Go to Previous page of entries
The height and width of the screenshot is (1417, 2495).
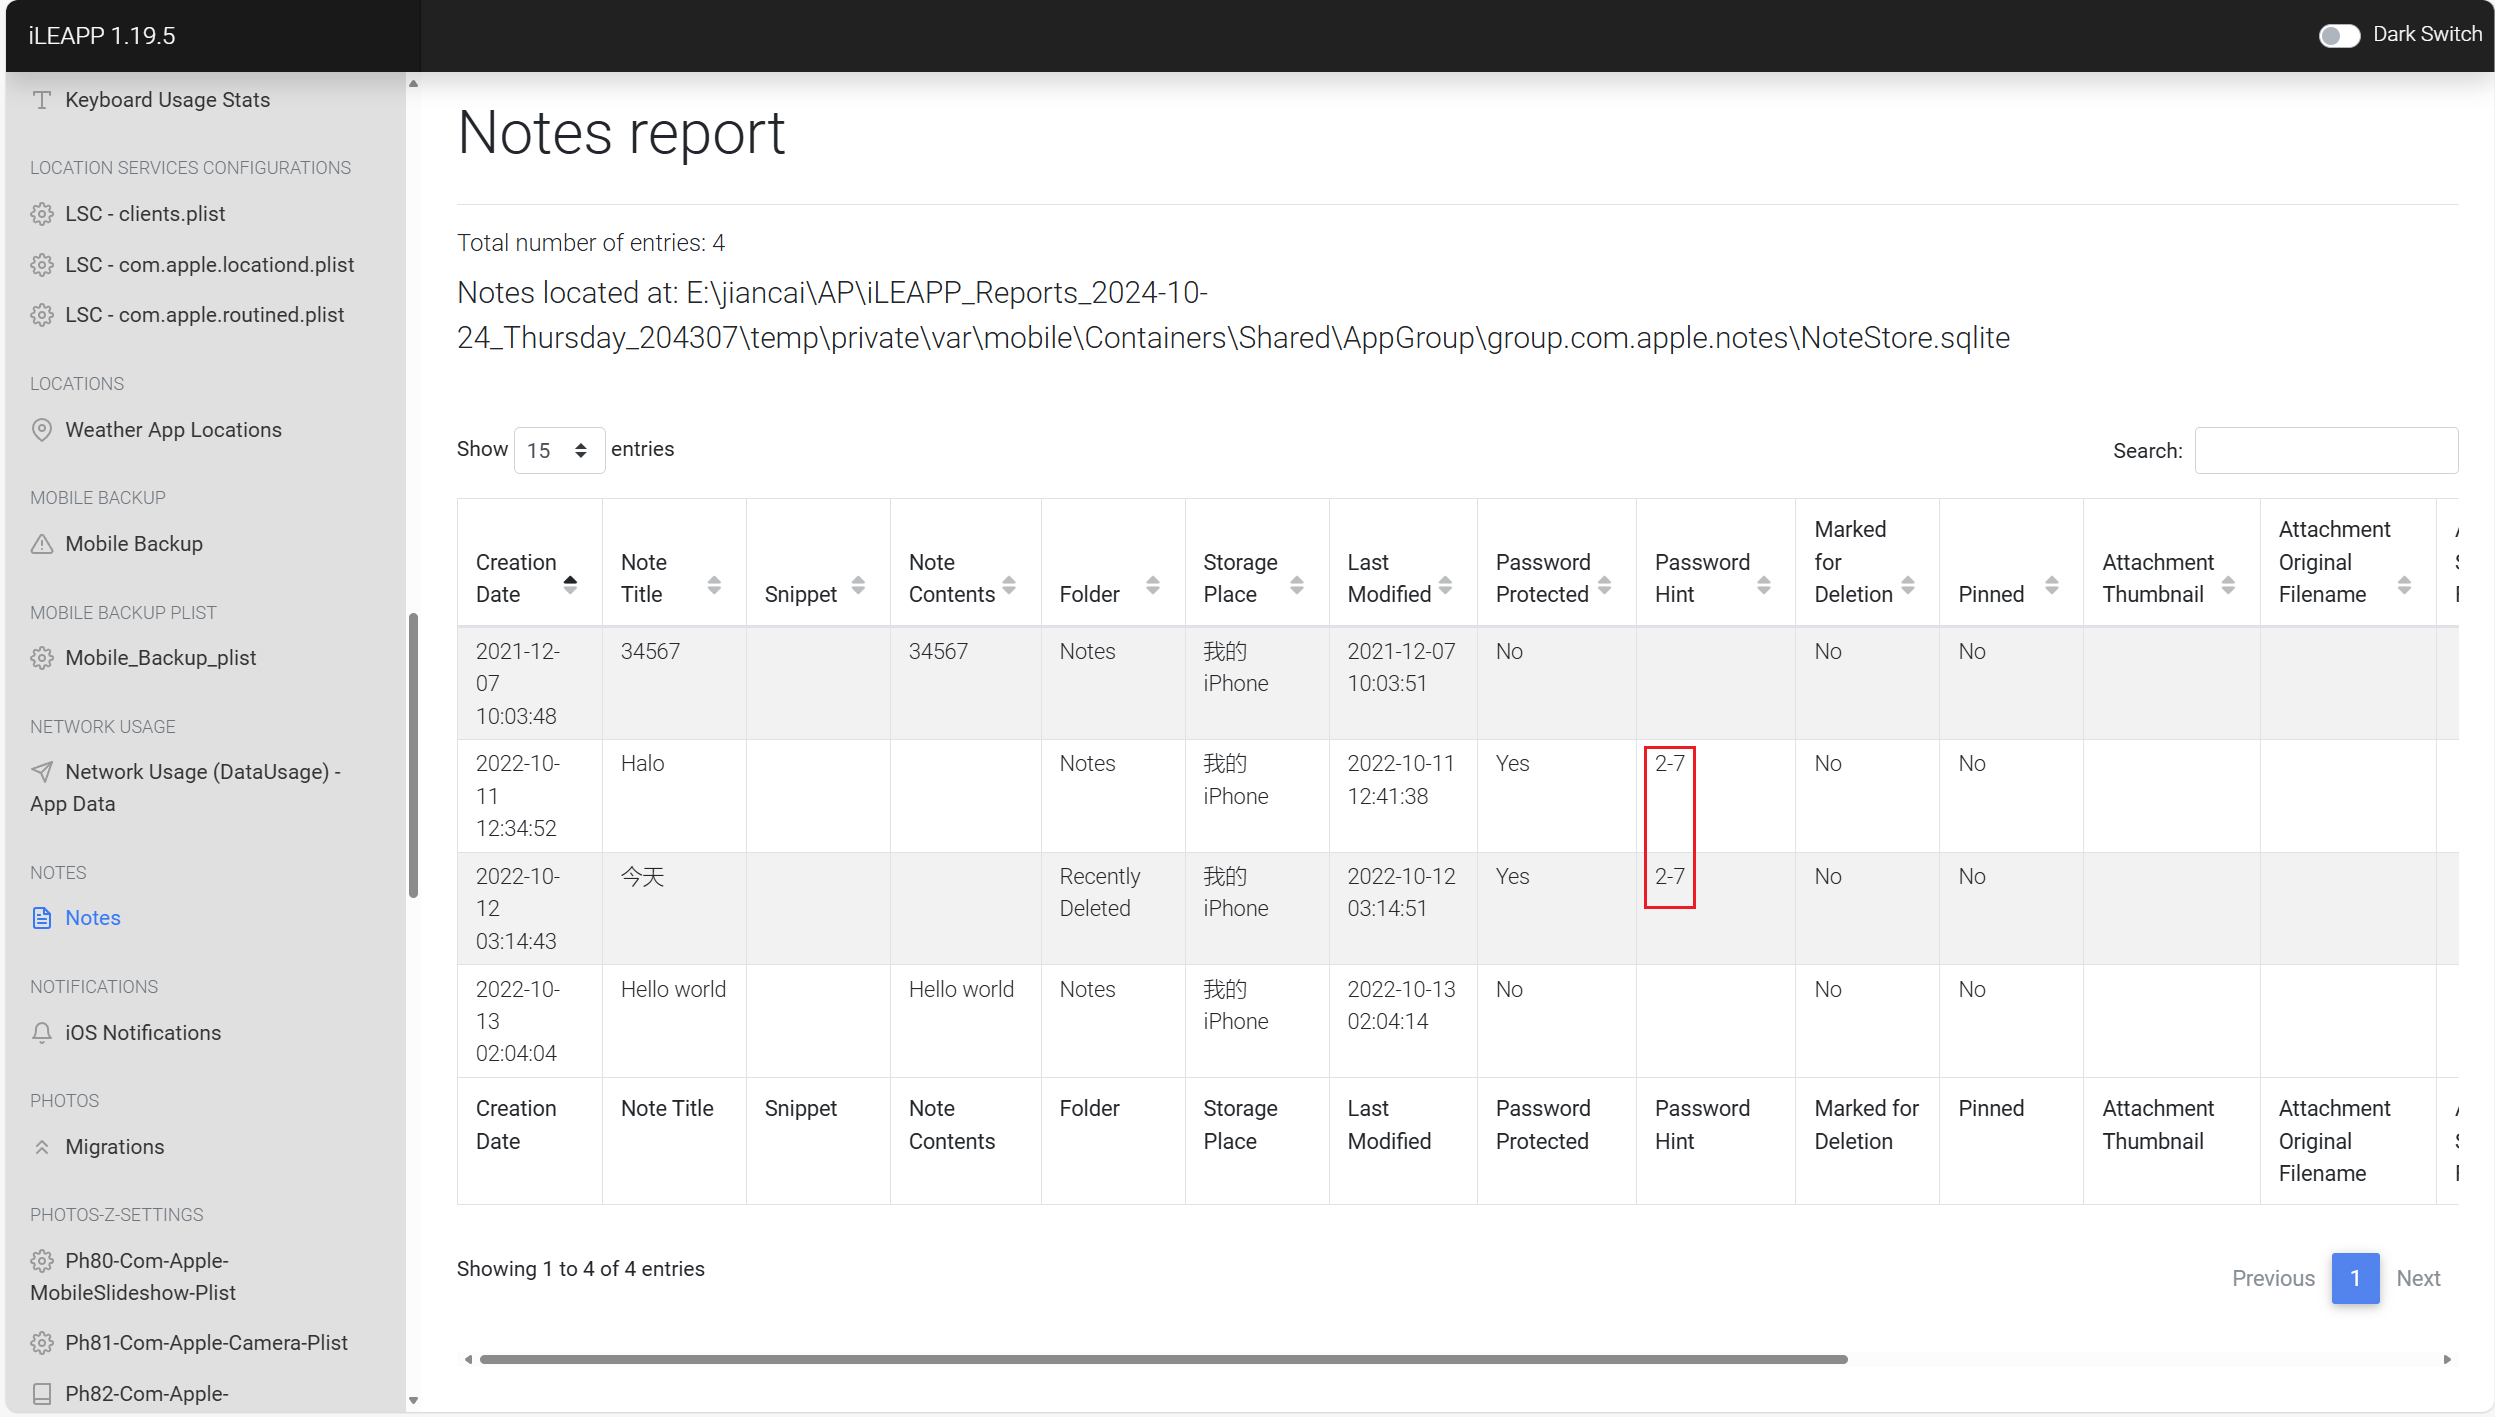[2273, 1278]
